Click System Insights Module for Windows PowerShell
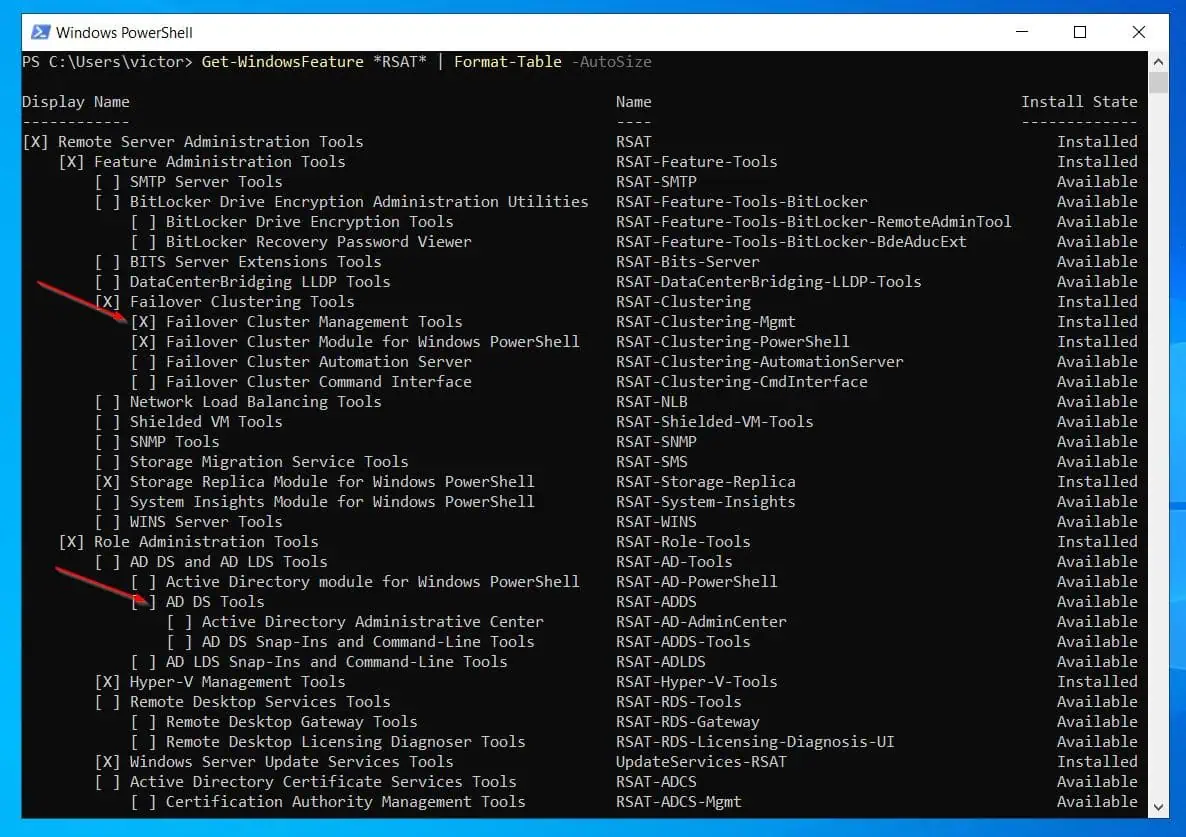Viewport: 1186px width, 837px height. point(331,502)
